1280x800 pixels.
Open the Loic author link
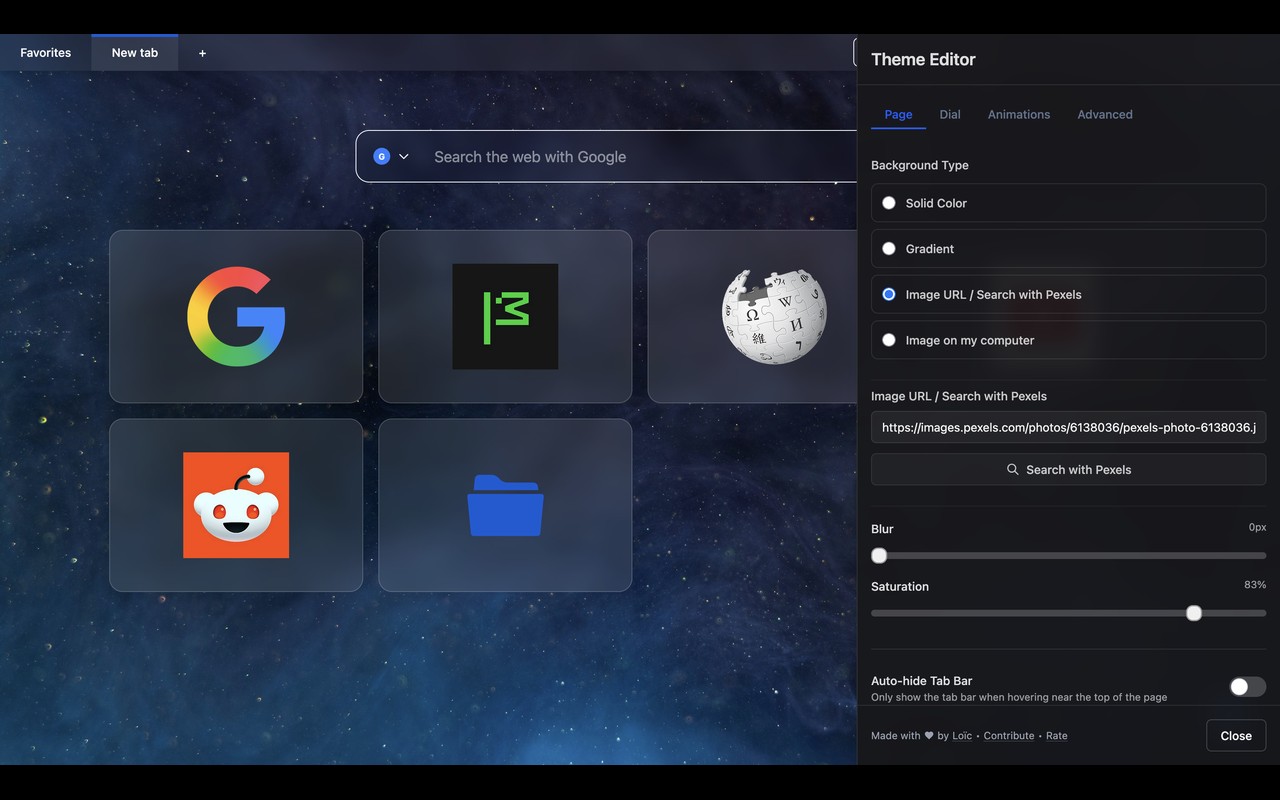pos(962,736)
